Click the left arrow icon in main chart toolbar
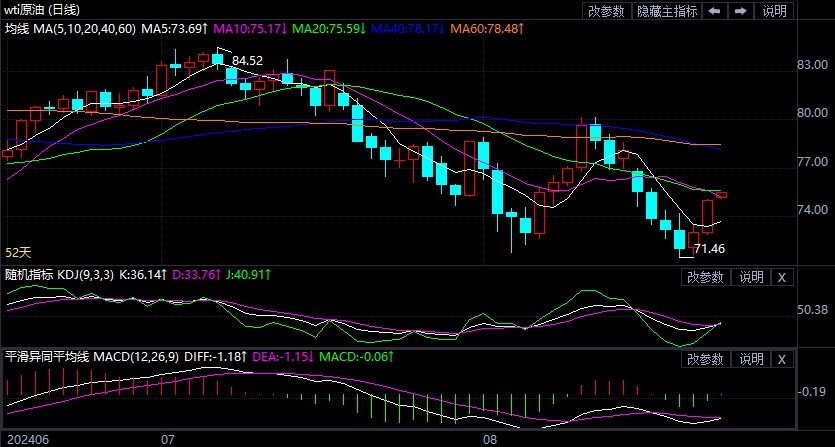 714,11
